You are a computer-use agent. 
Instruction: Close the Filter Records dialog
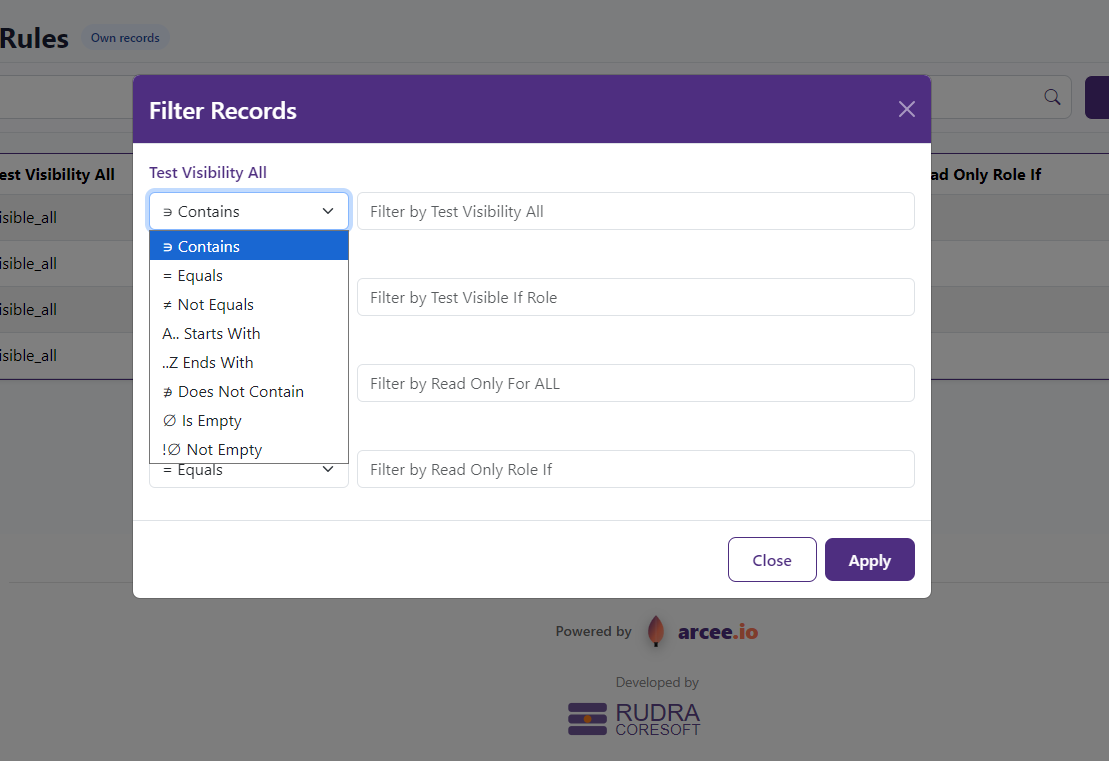pos(772,559)
